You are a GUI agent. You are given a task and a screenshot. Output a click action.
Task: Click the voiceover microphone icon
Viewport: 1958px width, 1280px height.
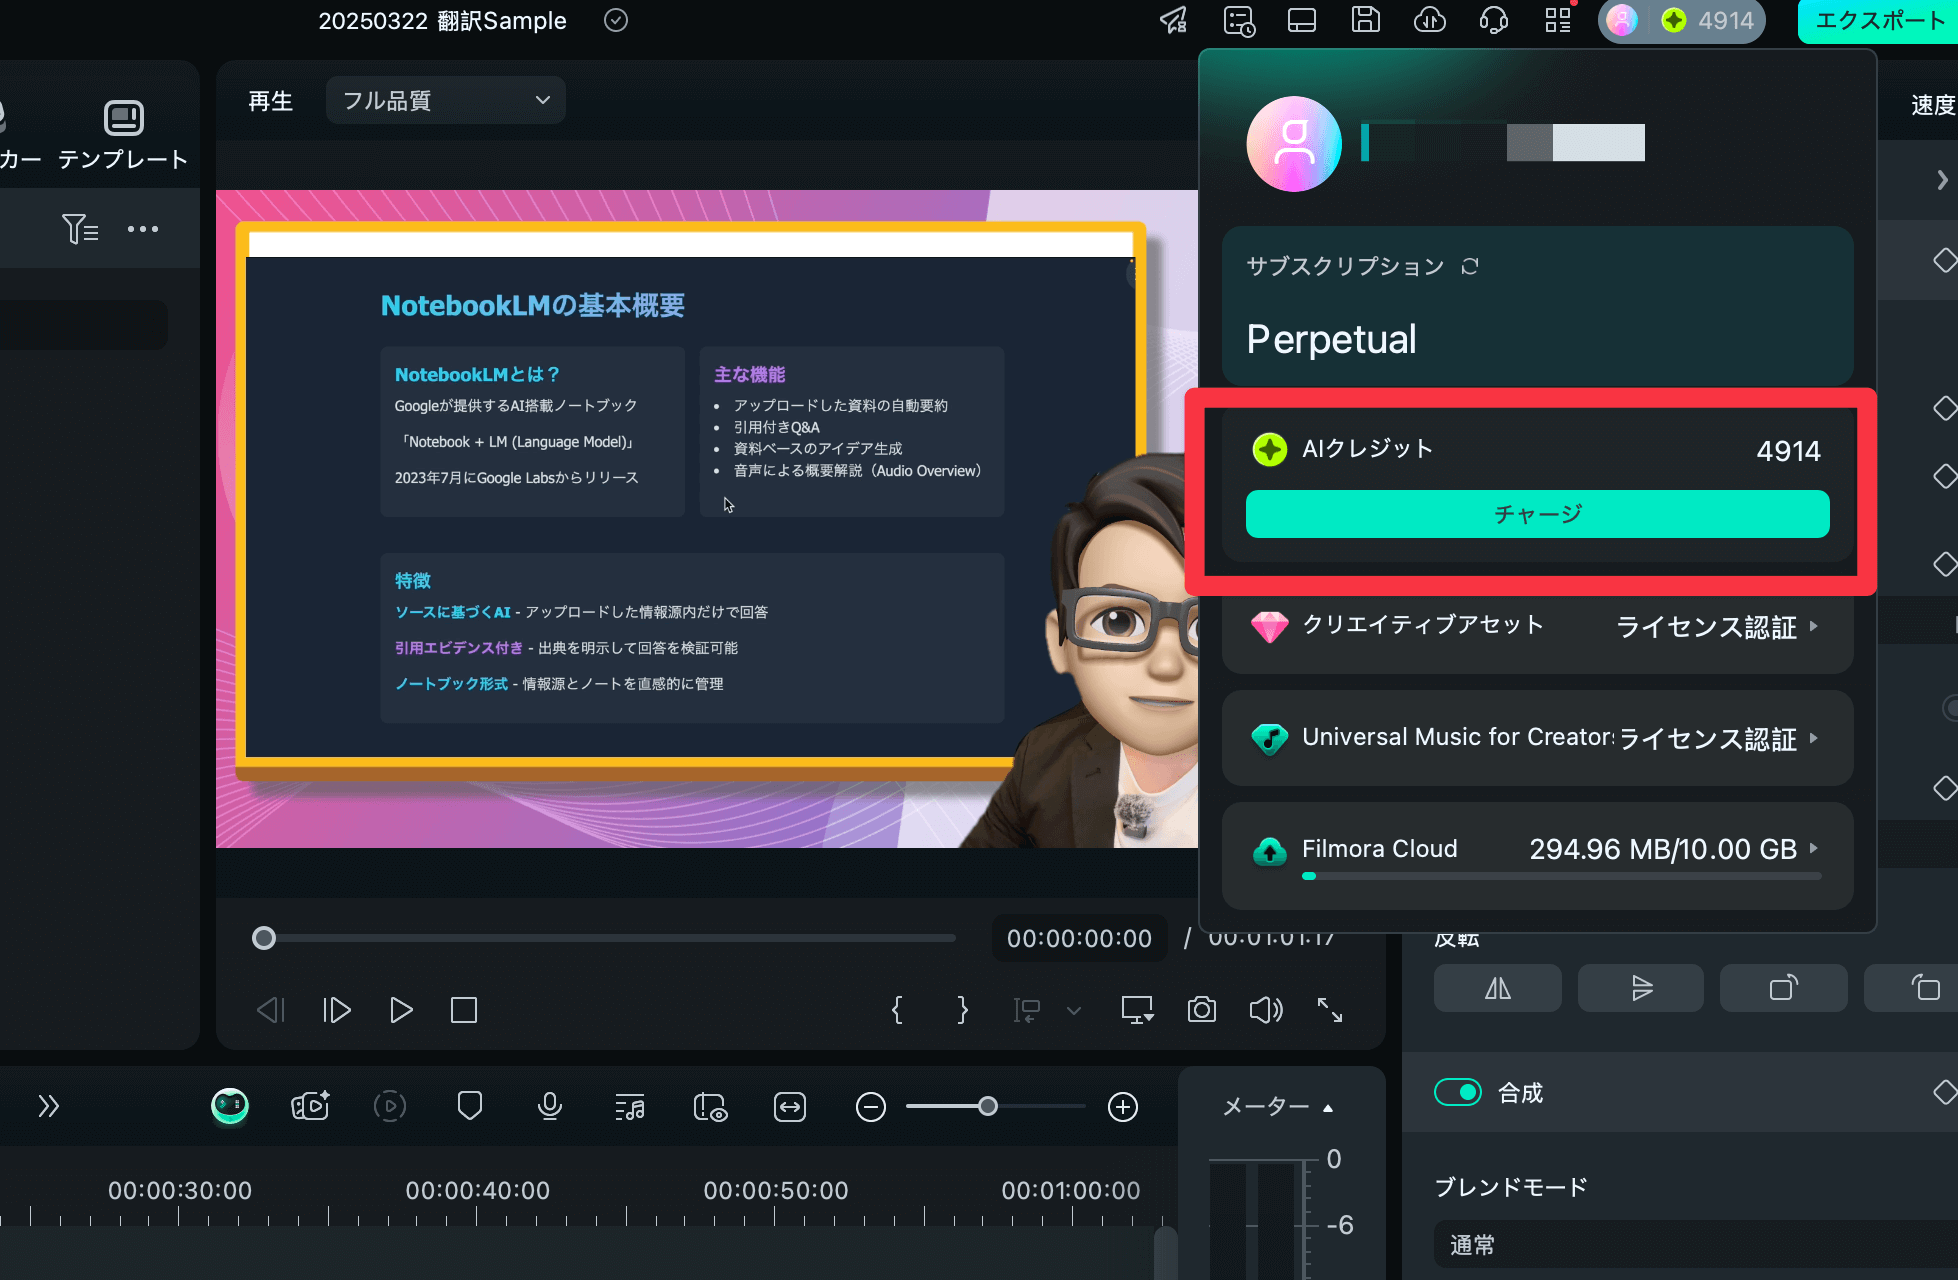[x=549, y=1106]
